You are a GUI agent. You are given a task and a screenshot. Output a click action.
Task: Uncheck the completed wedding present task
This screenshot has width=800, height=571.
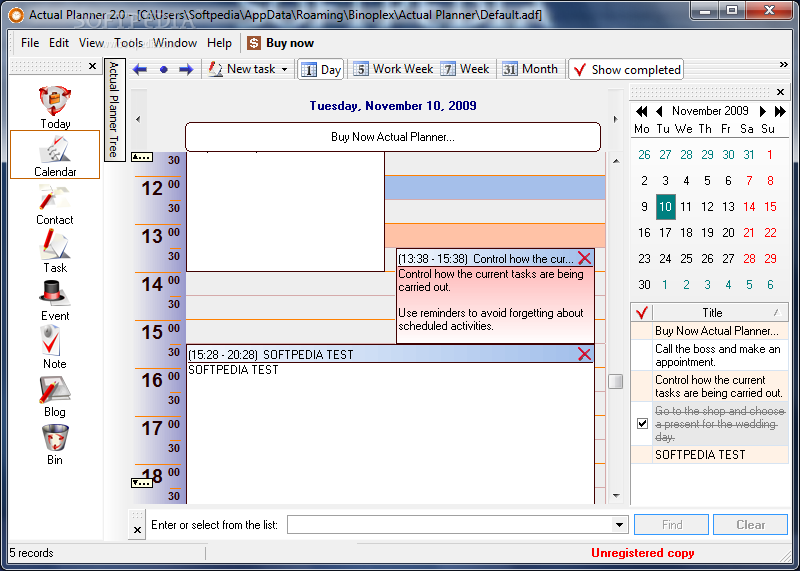click(x=642, y=424)
